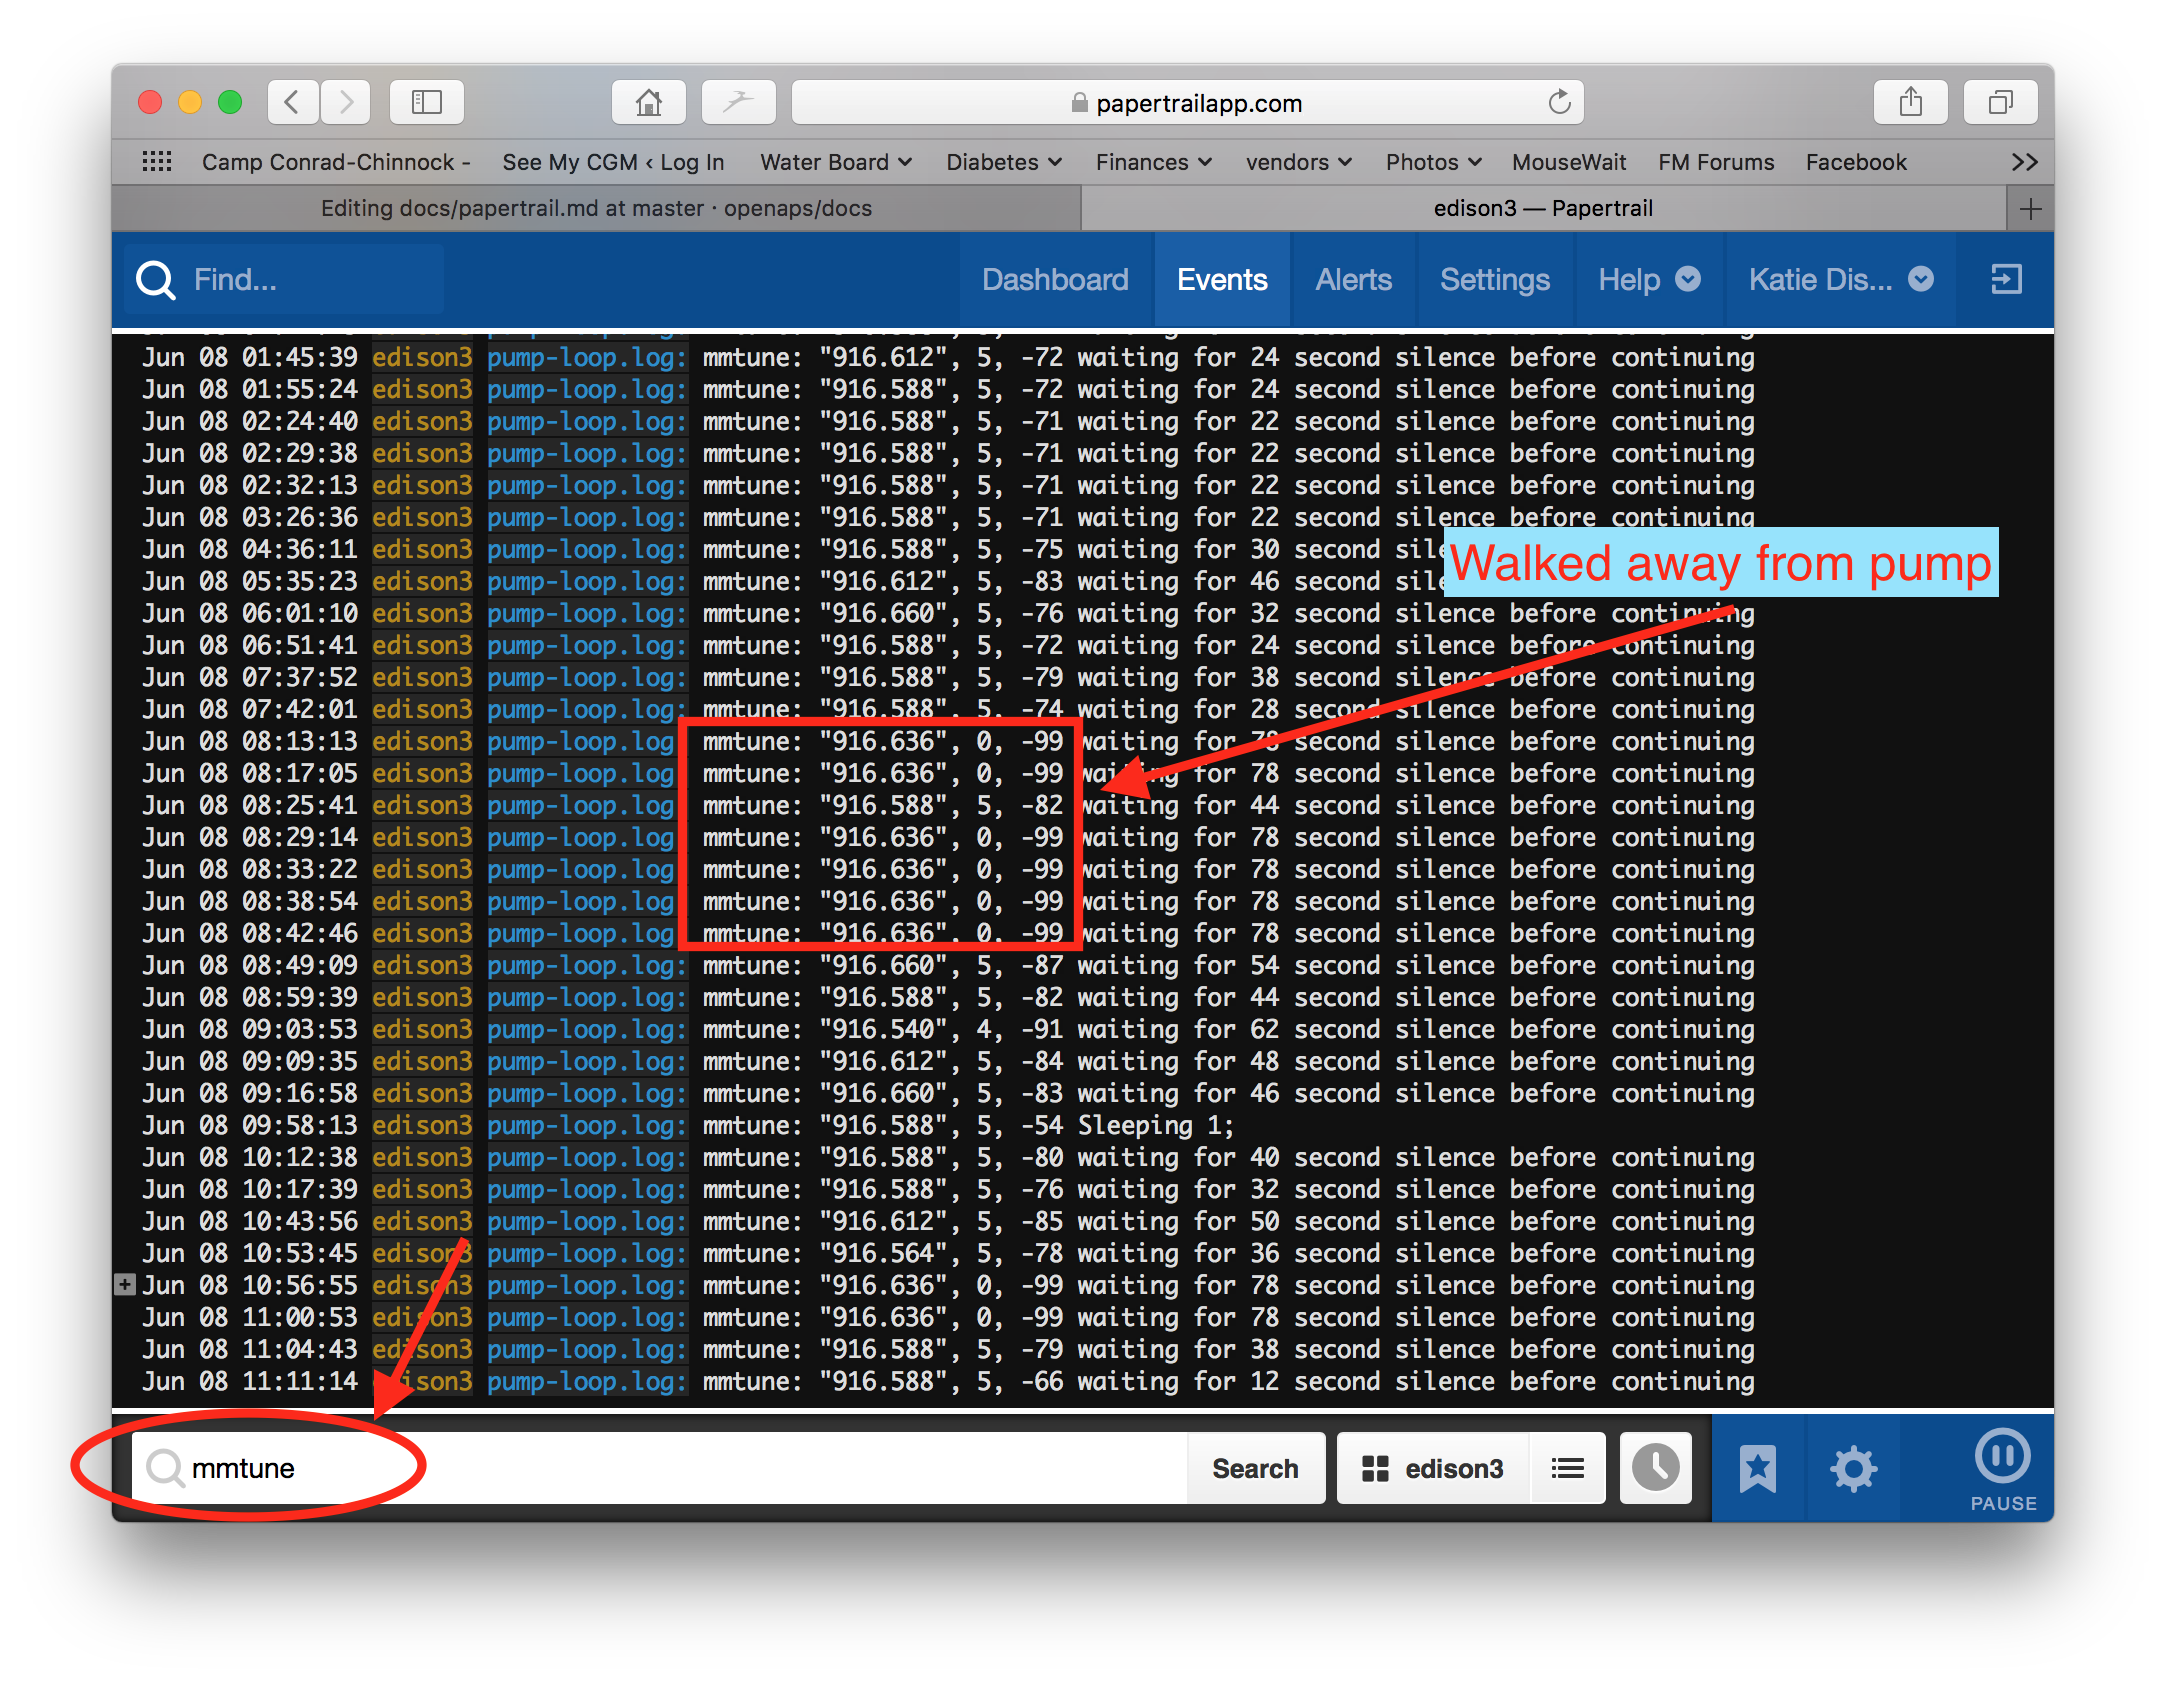Click the Safari sidebar toggle icon

coord(427,102)
